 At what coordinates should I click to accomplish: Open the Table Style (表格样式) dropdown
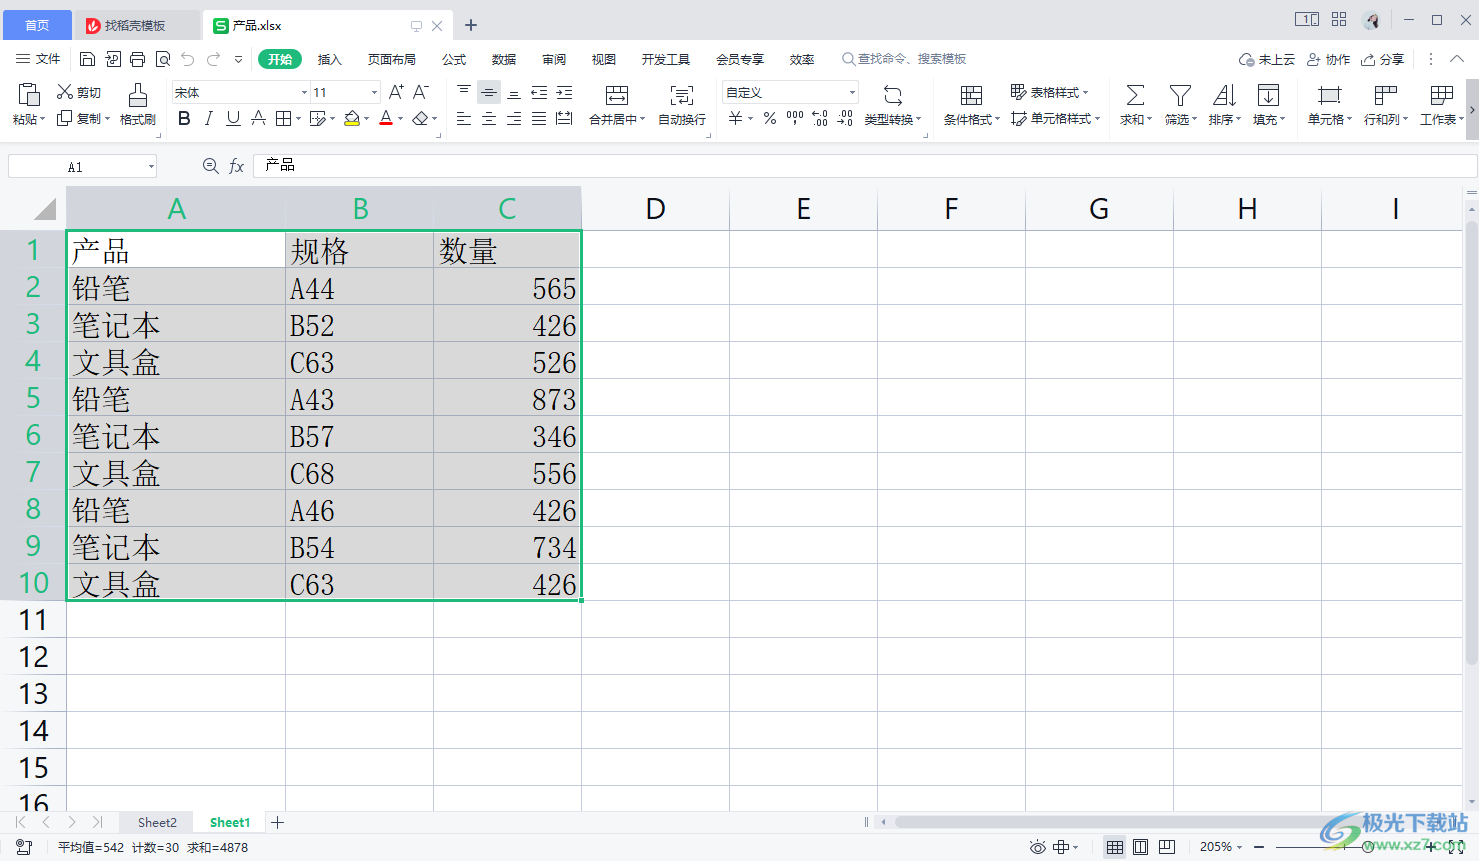pyautogui.click(x=1050, y=92)
